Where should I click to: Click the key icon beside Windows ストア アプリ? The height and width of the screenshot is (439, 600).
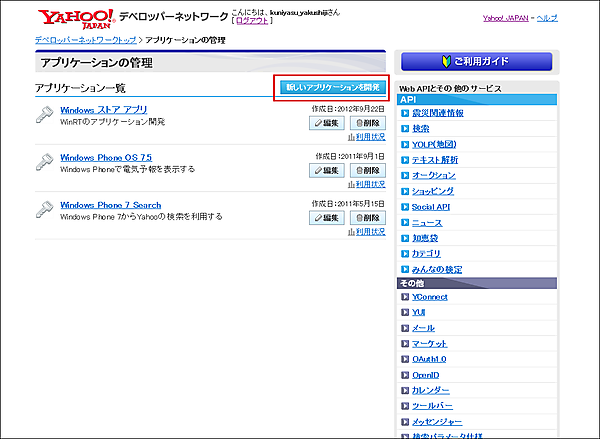pyautogui.click(x=44, y=115)
